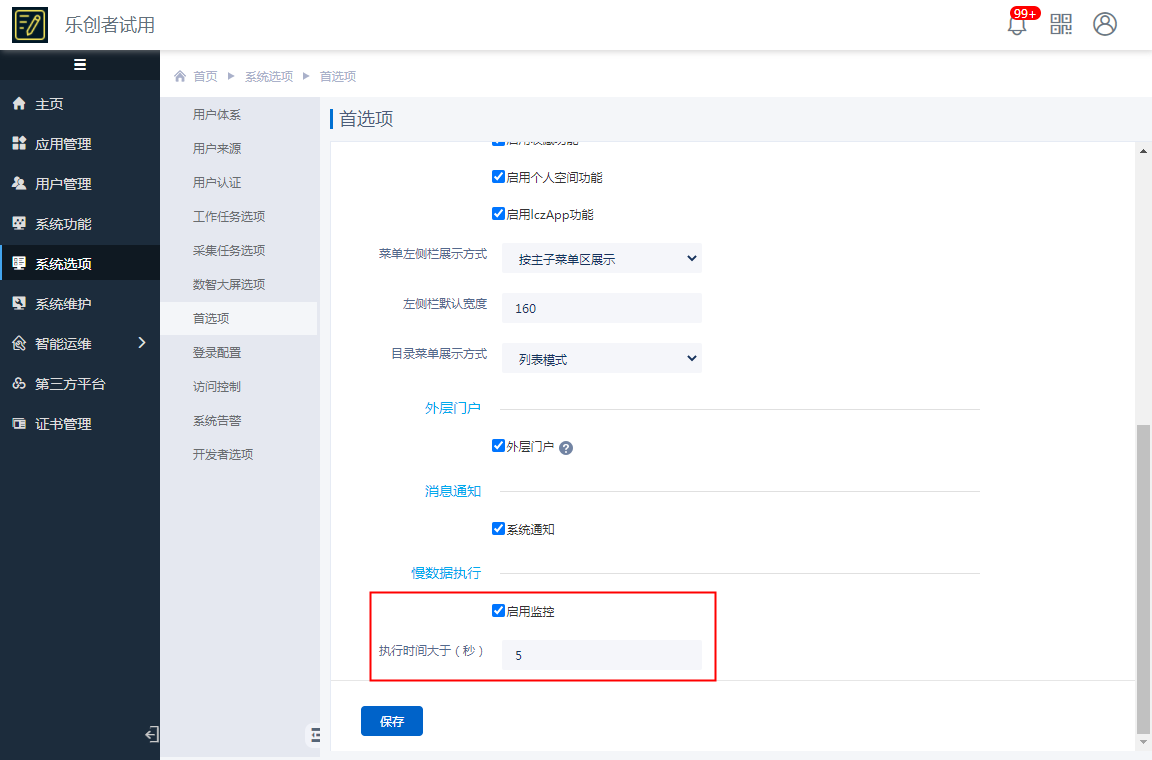
Task: Uncheck the 启用监控 checkbox
Action: (x=498, y=611)
